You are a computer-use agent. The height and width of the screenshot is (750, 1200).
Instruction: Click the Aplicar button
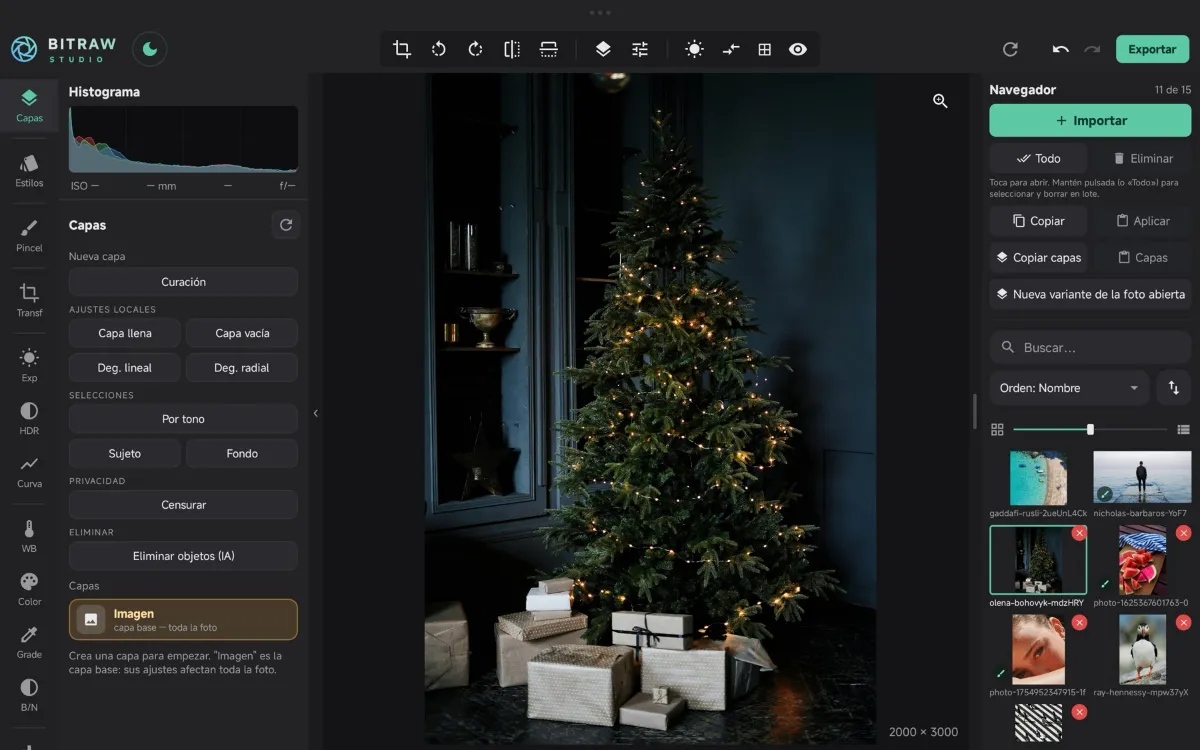tap(1142, 221)
